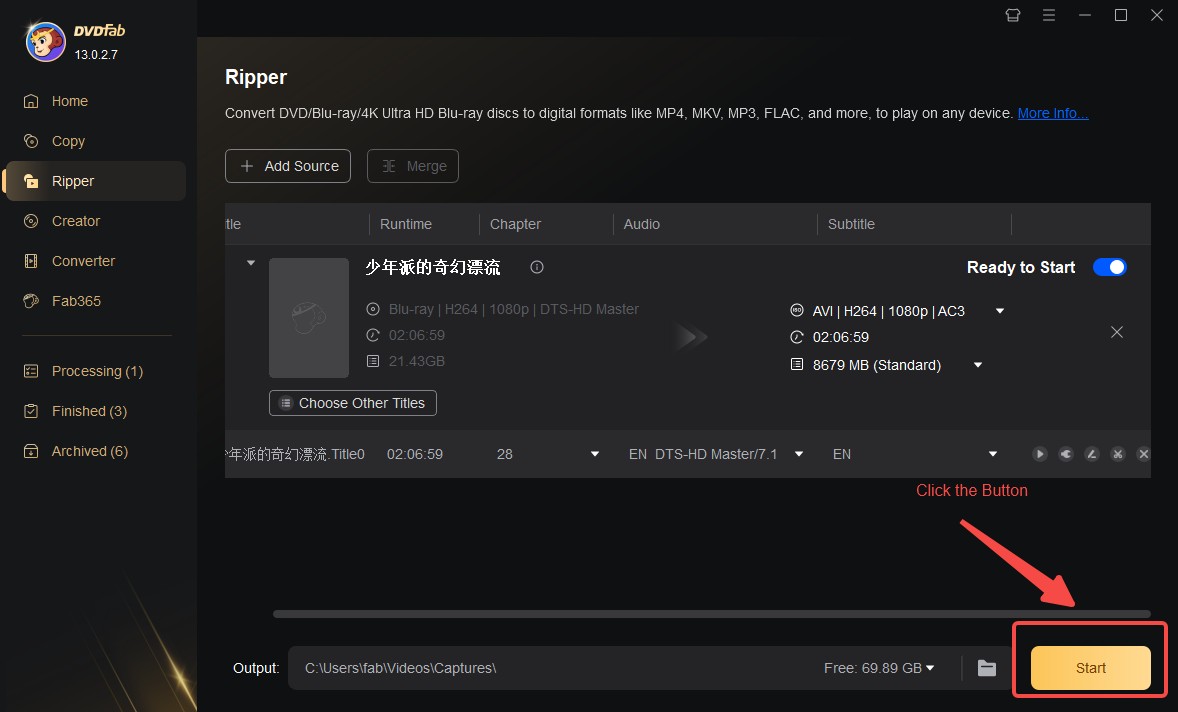Viewport: 1178px width, 712px height.
Task: Delete Title0 row with its X icon
Action: (x=1143, y=454)
